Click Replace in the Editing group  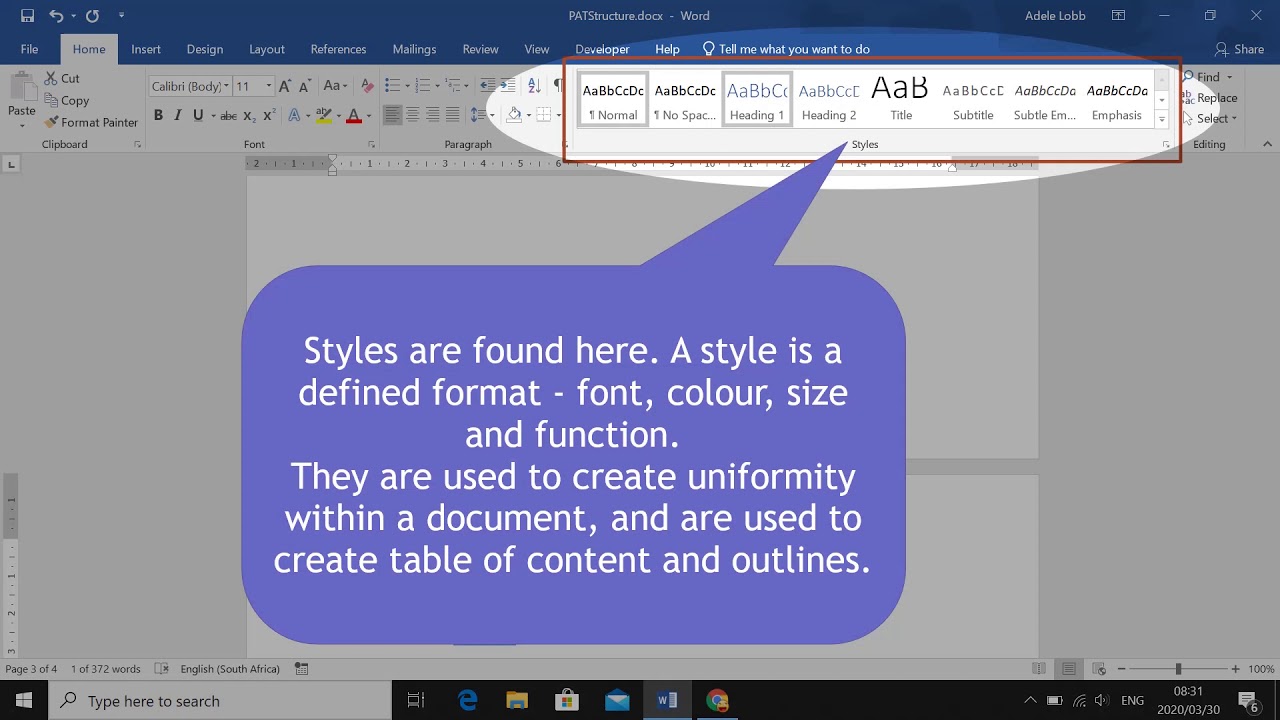click(1209, 98)
